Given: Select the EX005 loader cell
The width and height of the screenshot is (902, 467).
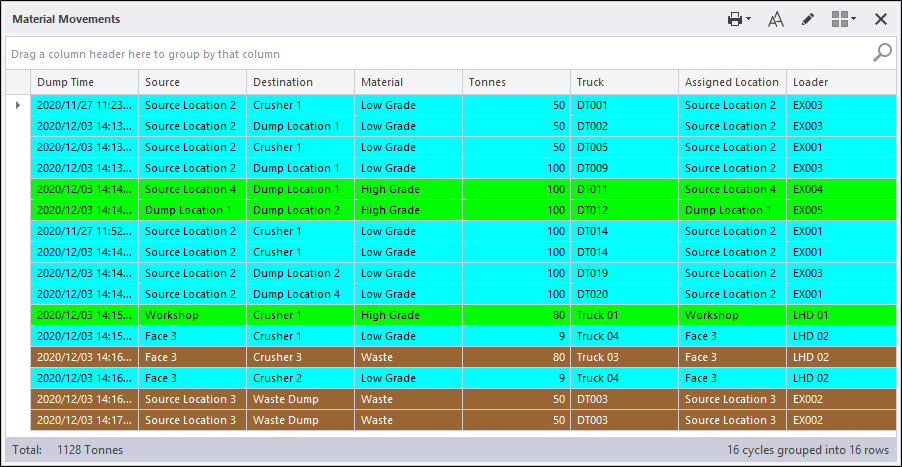Looking at the screenshot, I should (841, 210).
